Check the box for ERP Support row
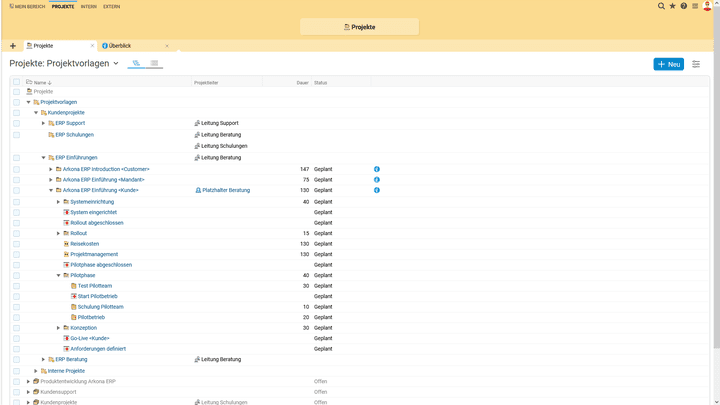720x405 pixels. 16,123
